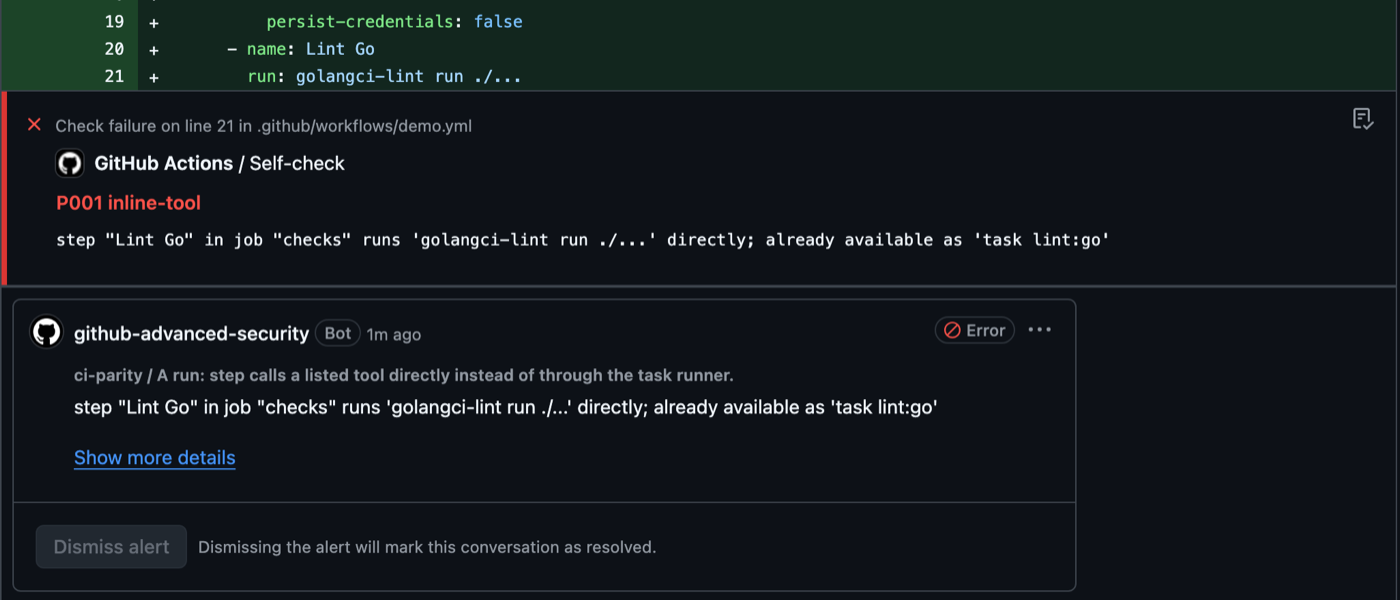
Task: Click the P001 inline-tool rule title
Action: point(128,203)
